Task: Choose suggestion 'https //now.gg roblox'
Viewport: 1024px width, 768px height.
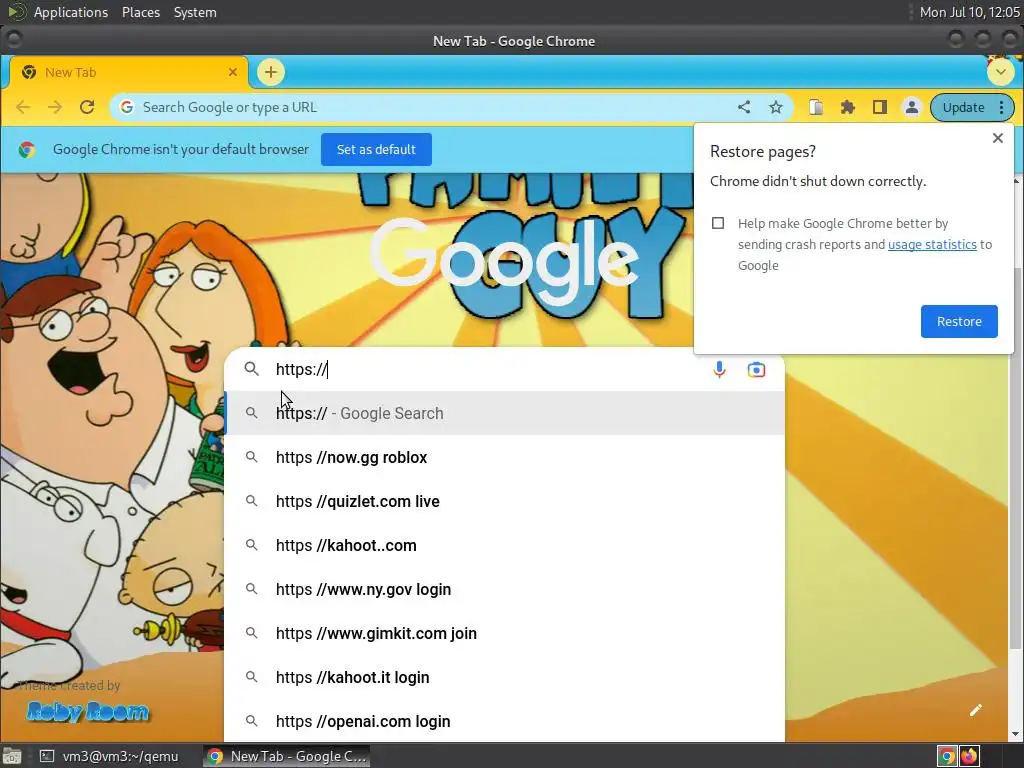Action: 504,457
